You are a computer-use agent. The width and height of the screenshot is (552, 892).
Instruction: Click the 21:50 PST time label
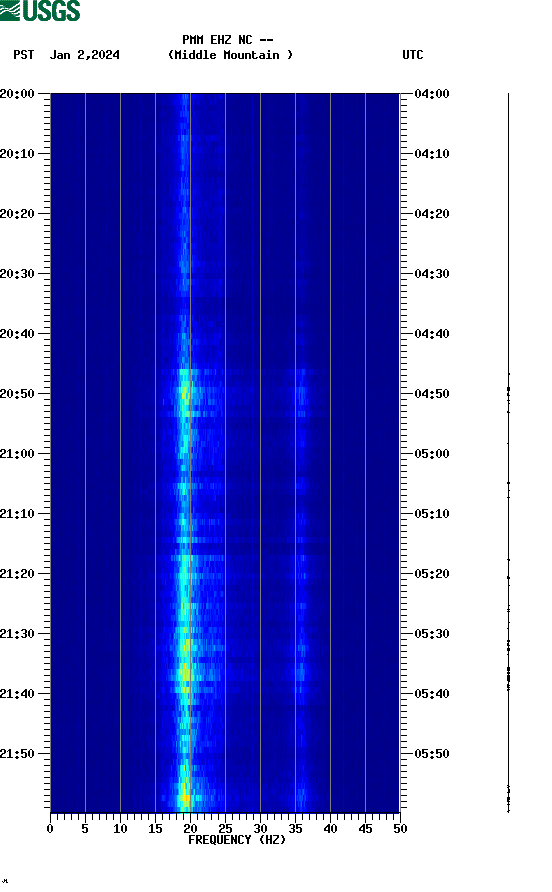pyautogui.click(x=17, y=754)
